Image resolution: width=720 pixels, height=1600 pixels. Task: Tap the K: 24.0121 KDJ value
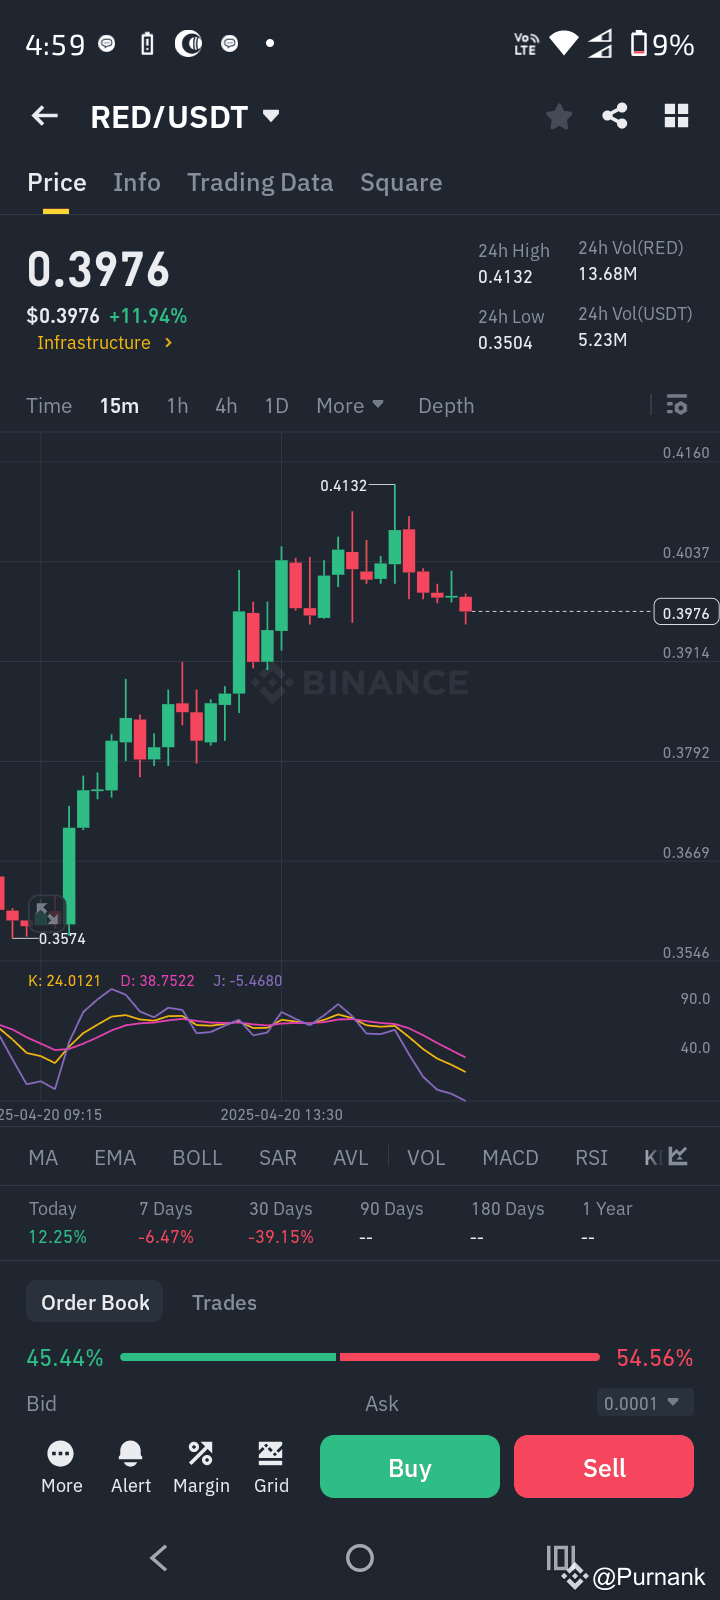pyautogui.click(x=64, y=980)
